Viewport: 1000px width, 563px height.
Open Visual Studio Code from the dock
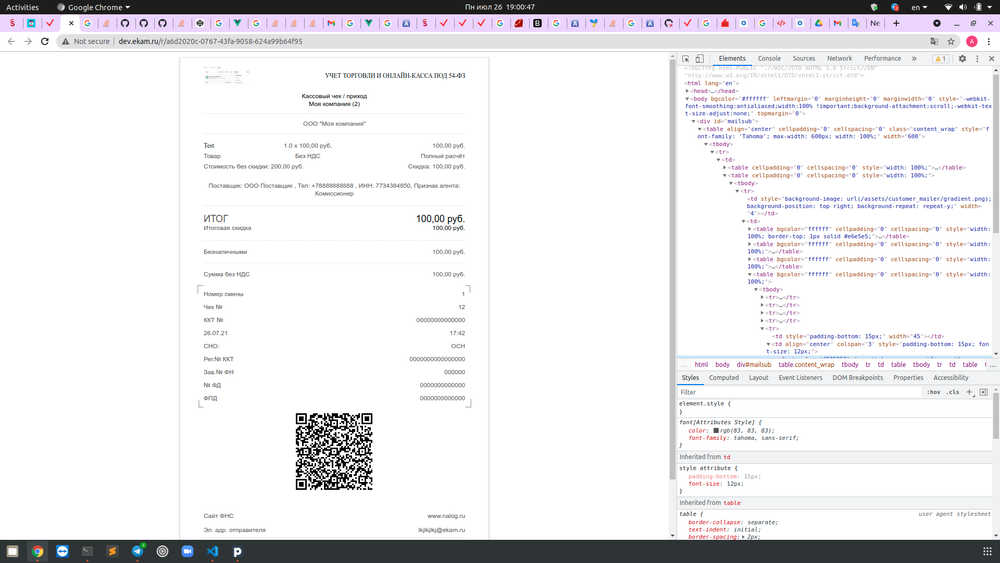[x=212, y=551]
